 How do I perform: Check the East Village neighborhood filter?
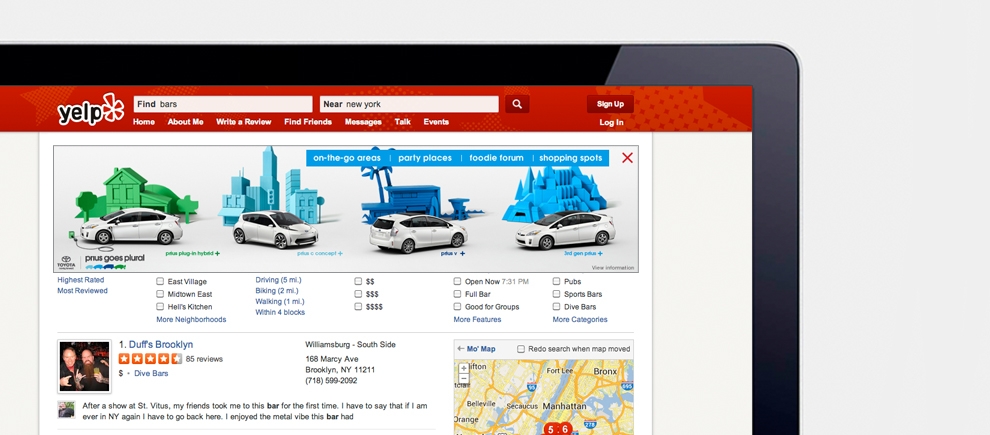[x=160, y=282]
